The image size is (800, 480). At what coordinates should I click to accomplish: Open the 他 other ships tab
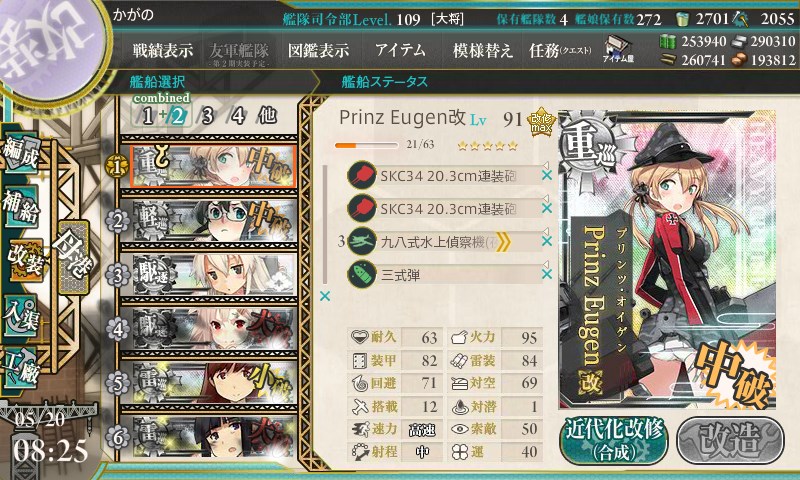(x=267, y=116)
